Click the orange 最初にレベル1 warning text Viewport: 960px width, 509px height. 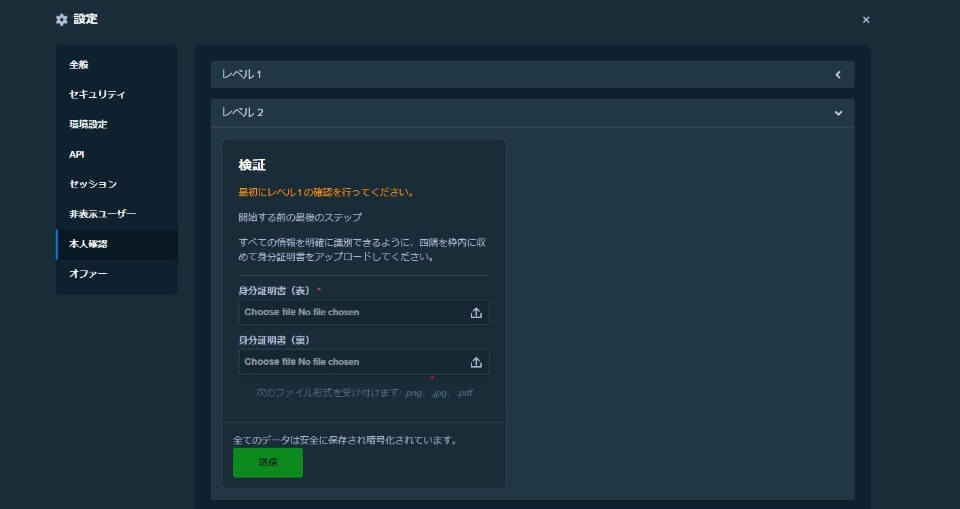tap(327, 192)
